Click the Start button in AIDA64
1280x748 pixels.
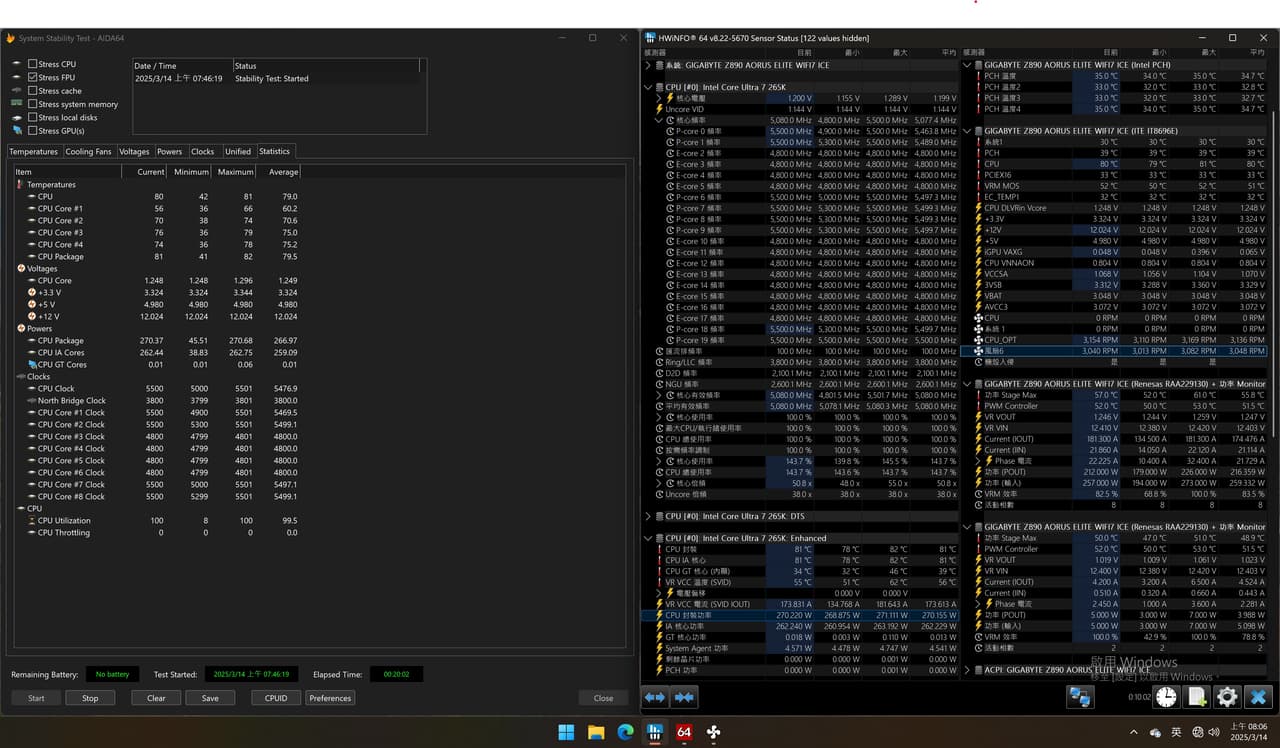36,698
